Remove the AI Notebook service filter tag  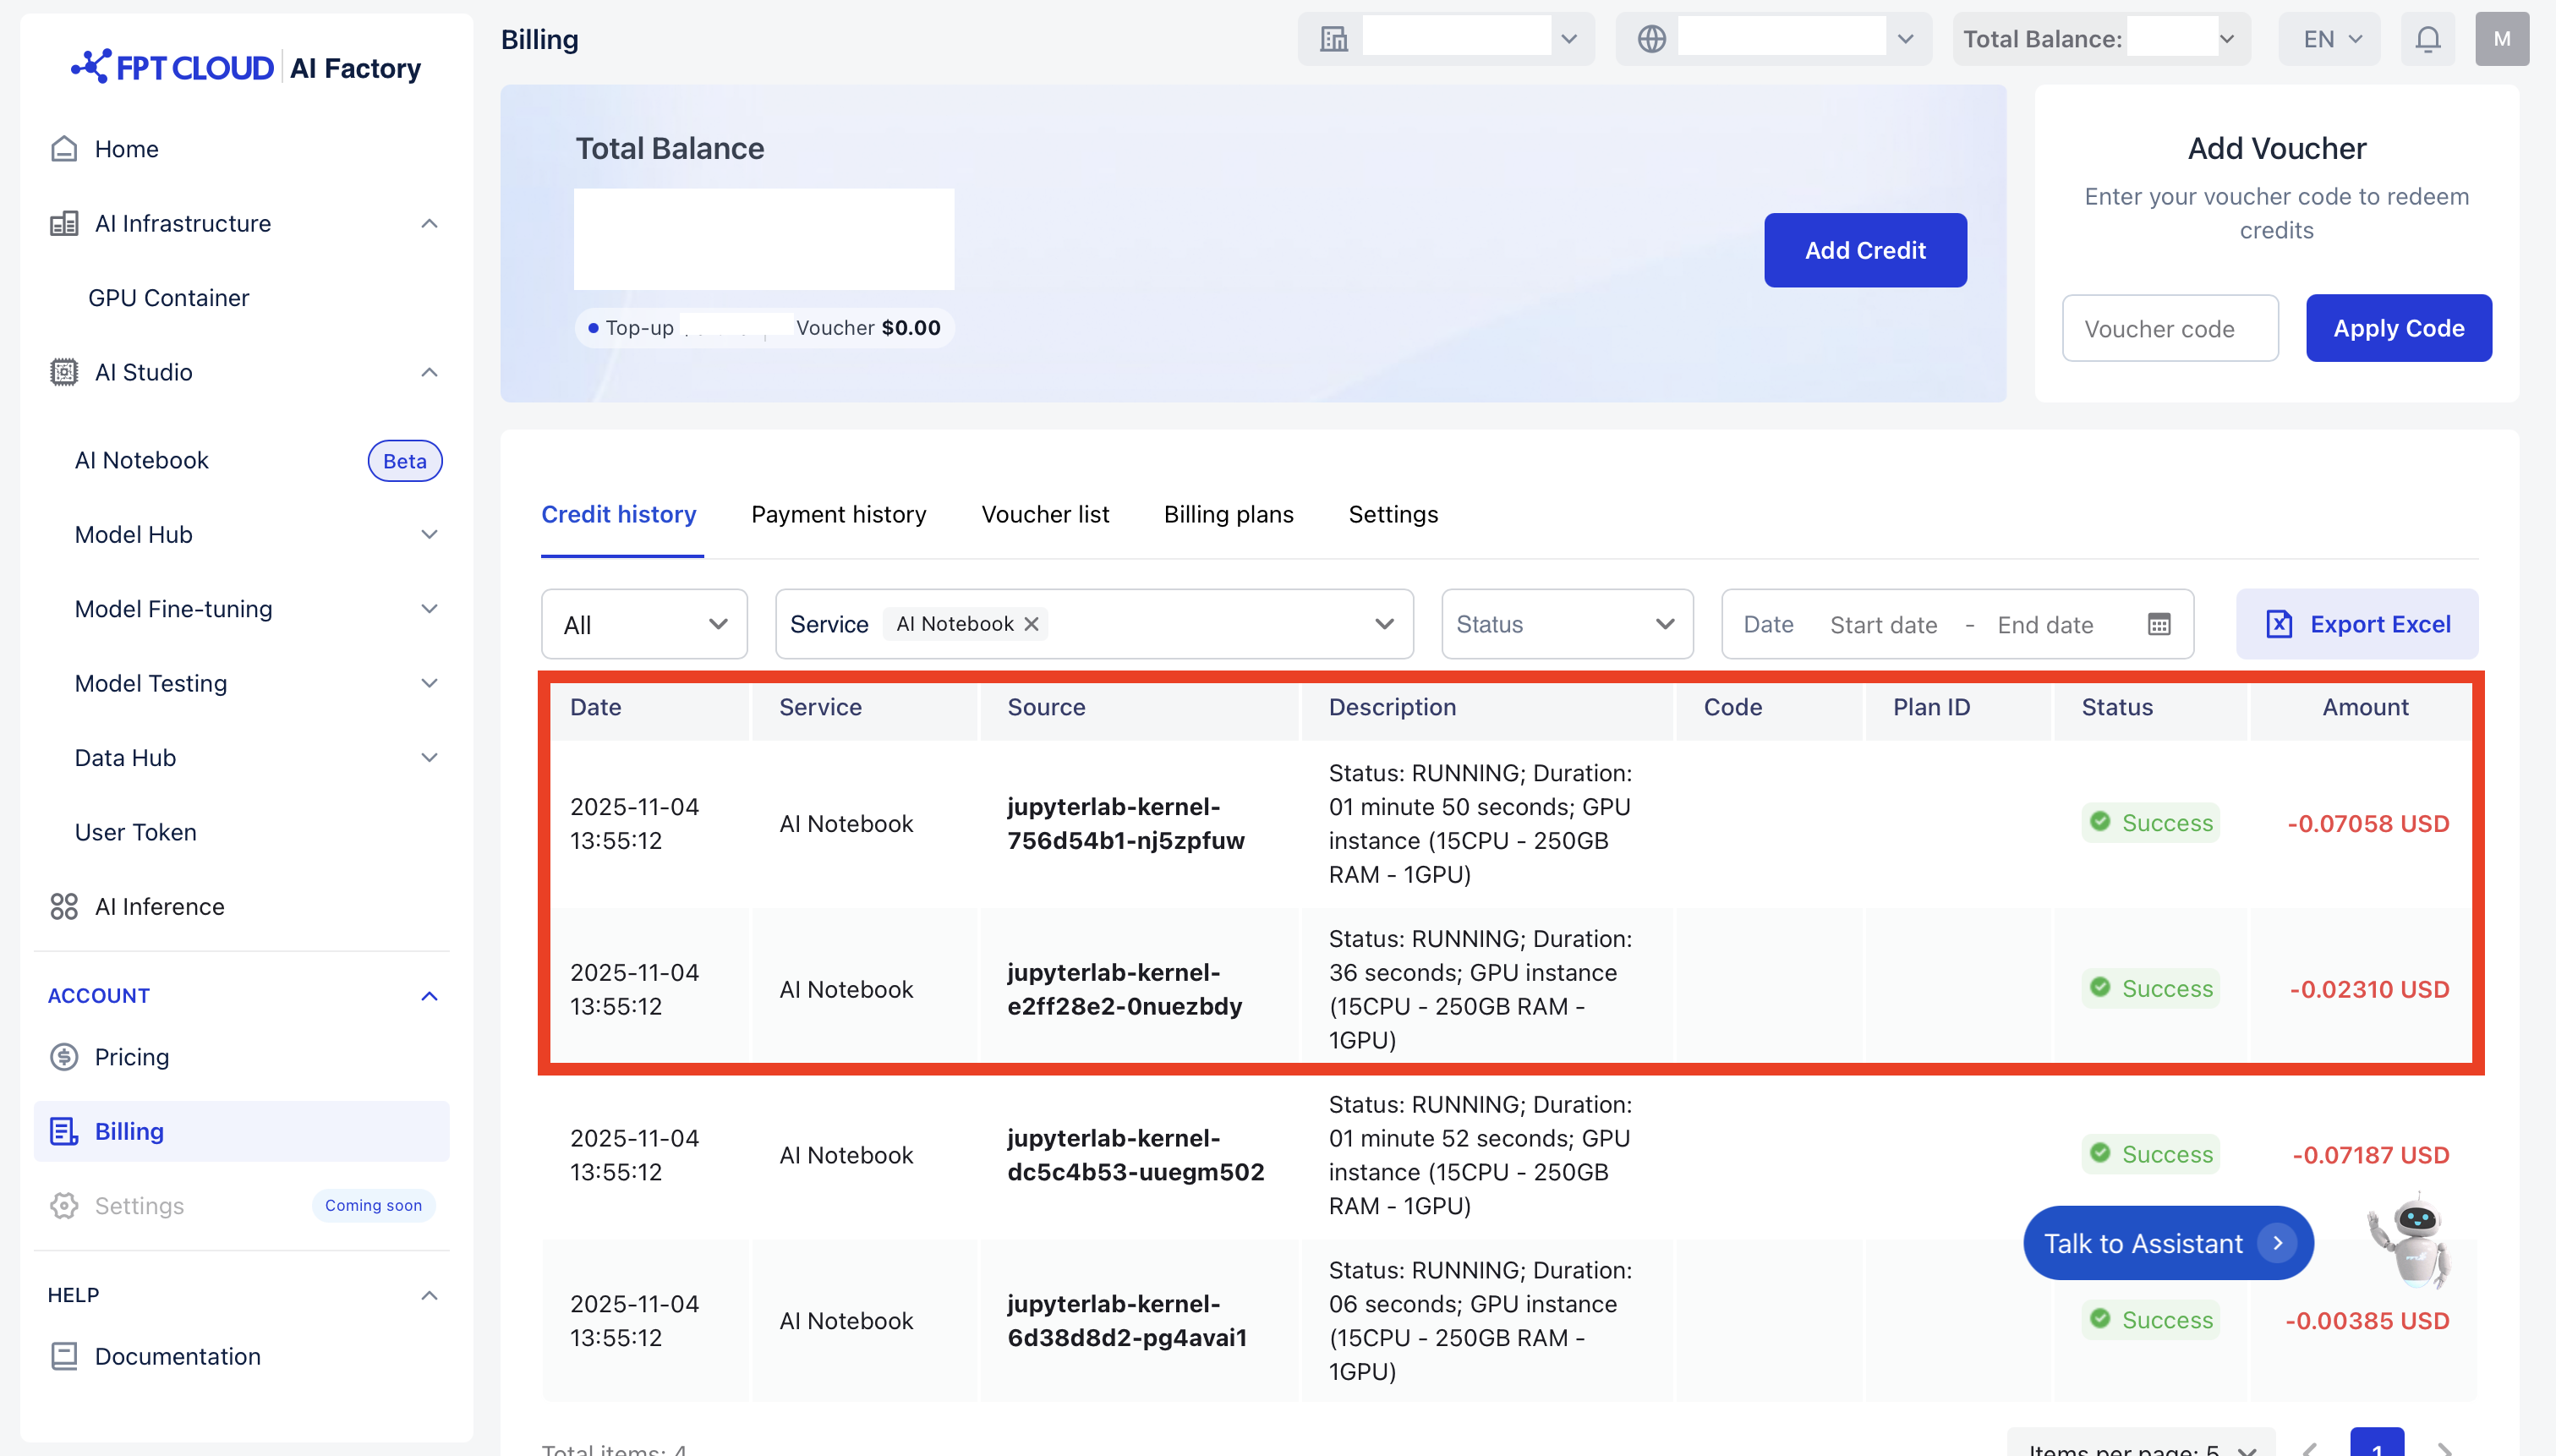(1031, 624)
